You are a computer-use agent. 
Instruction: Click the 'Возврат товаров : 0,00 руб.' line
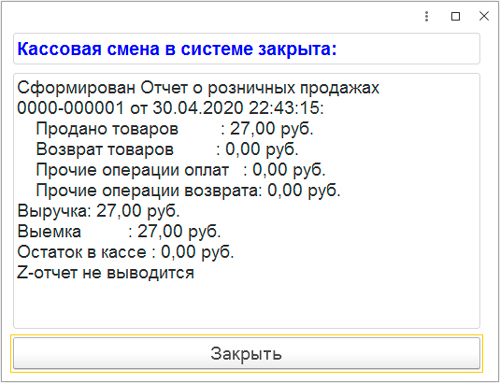pos(167,149)
